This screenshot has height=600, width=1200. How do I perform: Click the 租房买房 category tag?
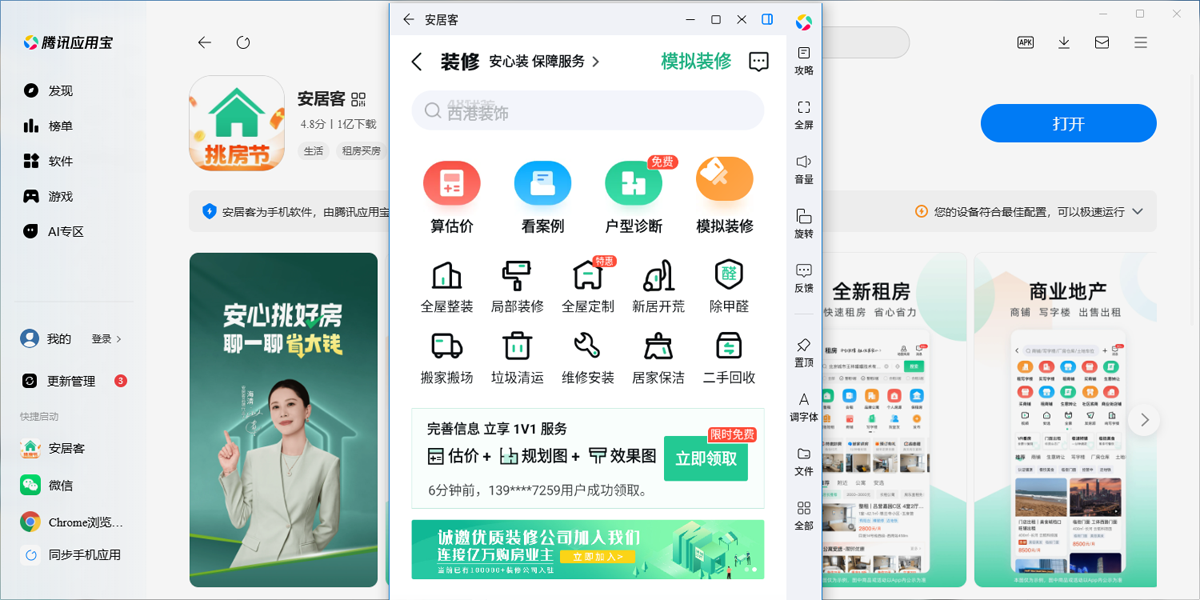point(361,151)
